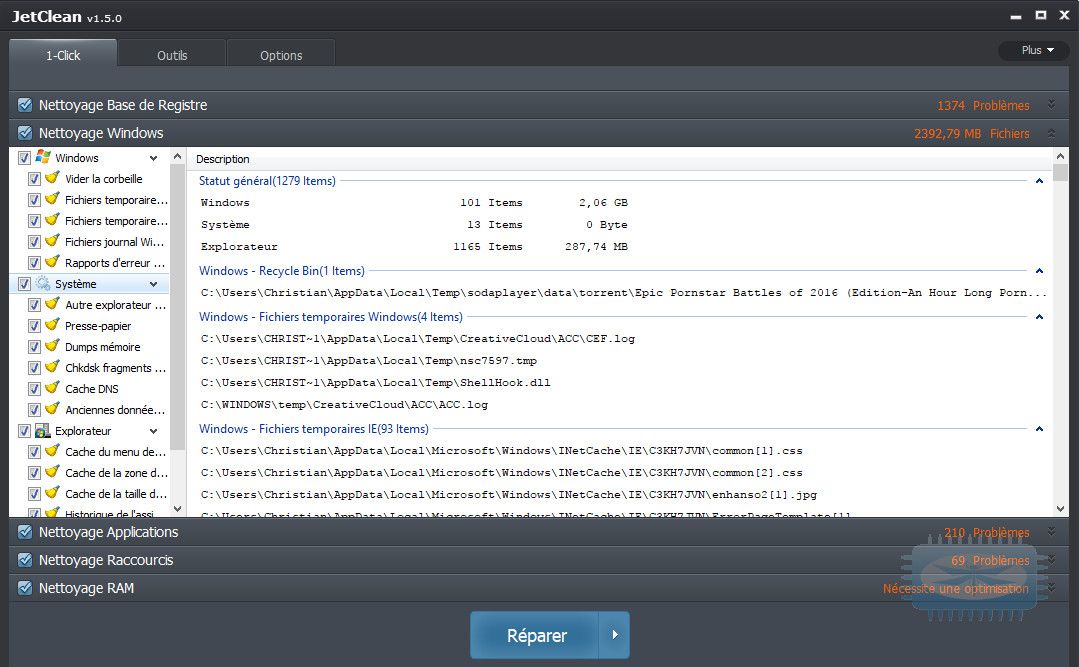Click 2392,79 MB Fichiers result

point(971,134)
